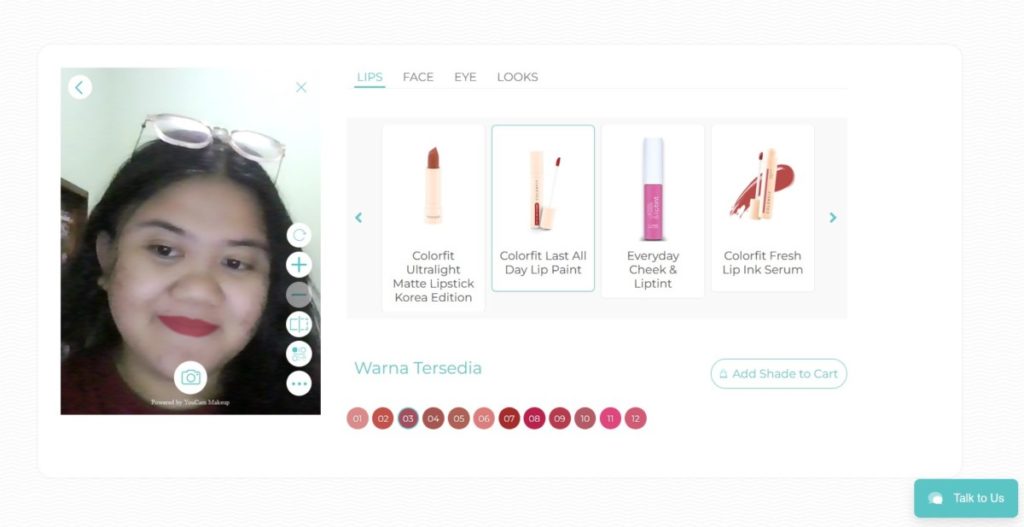Choose shade 11 pink swatch
The height and width of the screenshot is (527, 1024).
click(611, 419)
